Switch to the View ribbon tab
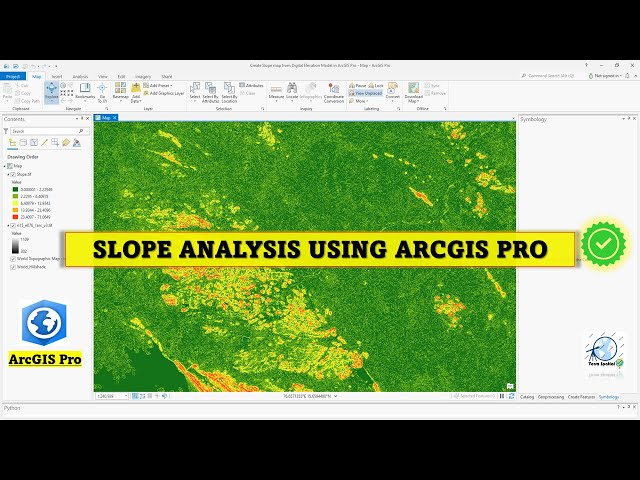 (x=103, y=76)
